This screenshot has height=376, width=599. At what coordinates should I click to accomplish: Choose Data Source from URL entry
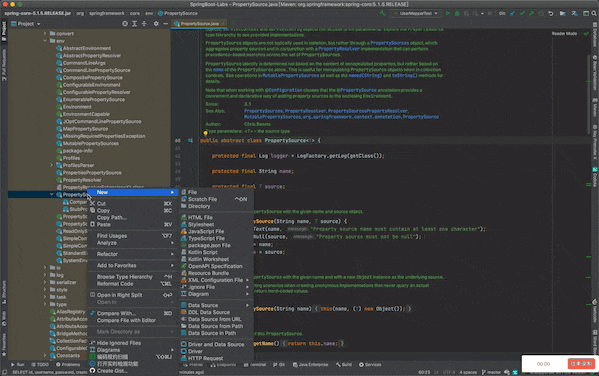click(216, 319)
